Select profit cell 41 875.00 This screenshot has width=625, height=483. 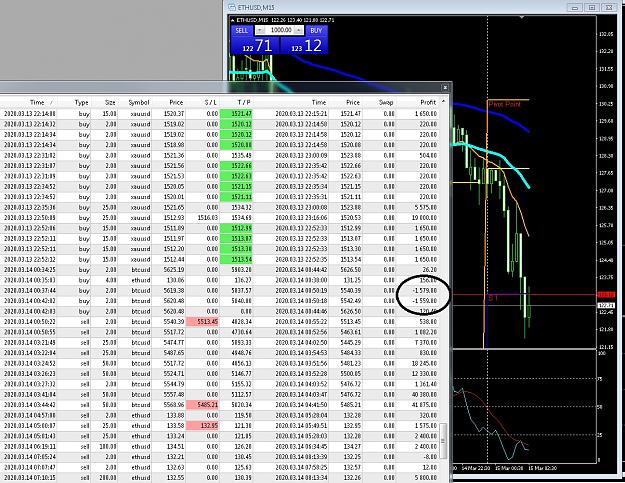[424, 405]
